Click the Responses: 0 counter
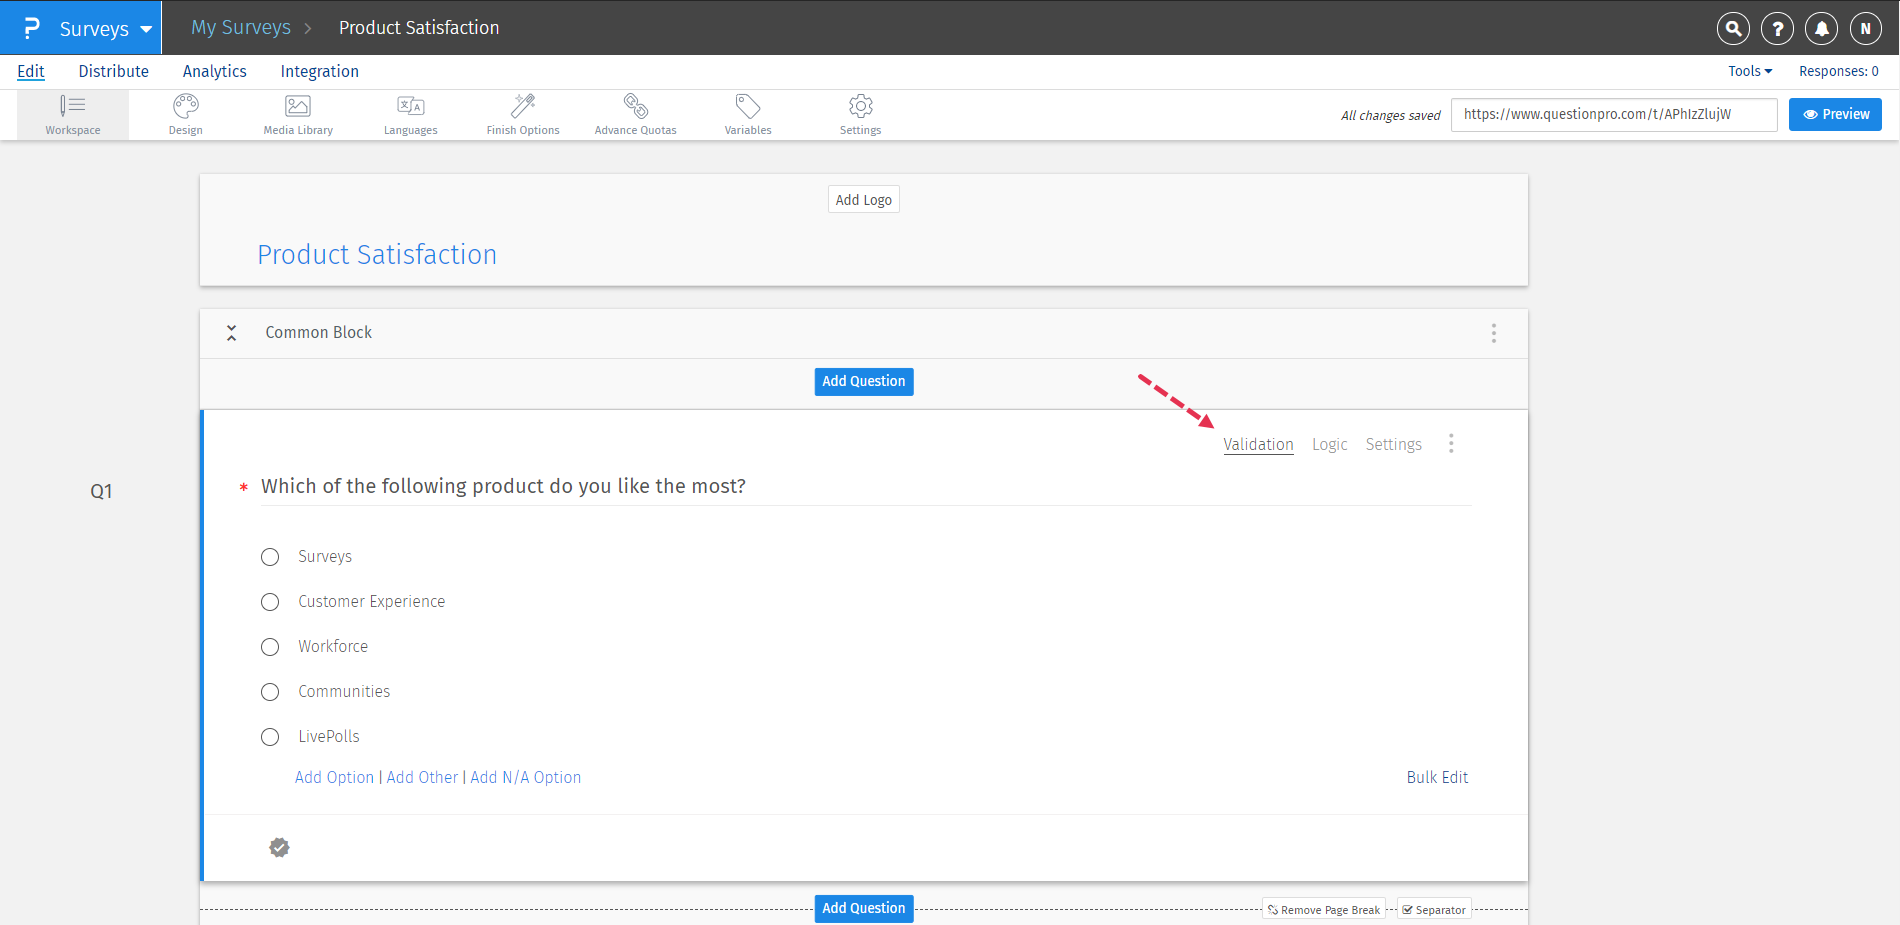 (1839, 71)
